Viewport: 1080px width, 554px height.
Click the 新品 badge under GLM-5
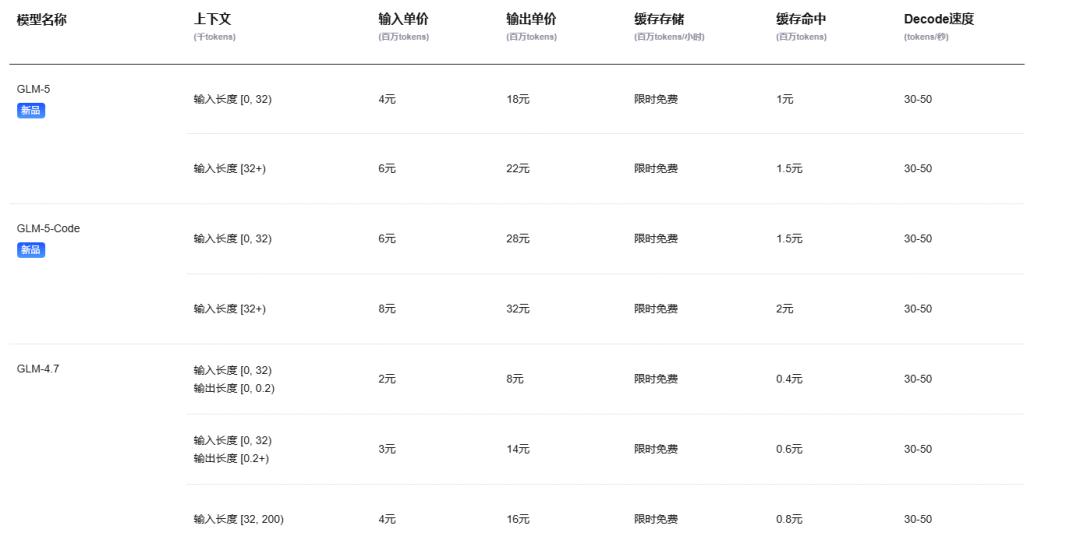coord(31,111)
